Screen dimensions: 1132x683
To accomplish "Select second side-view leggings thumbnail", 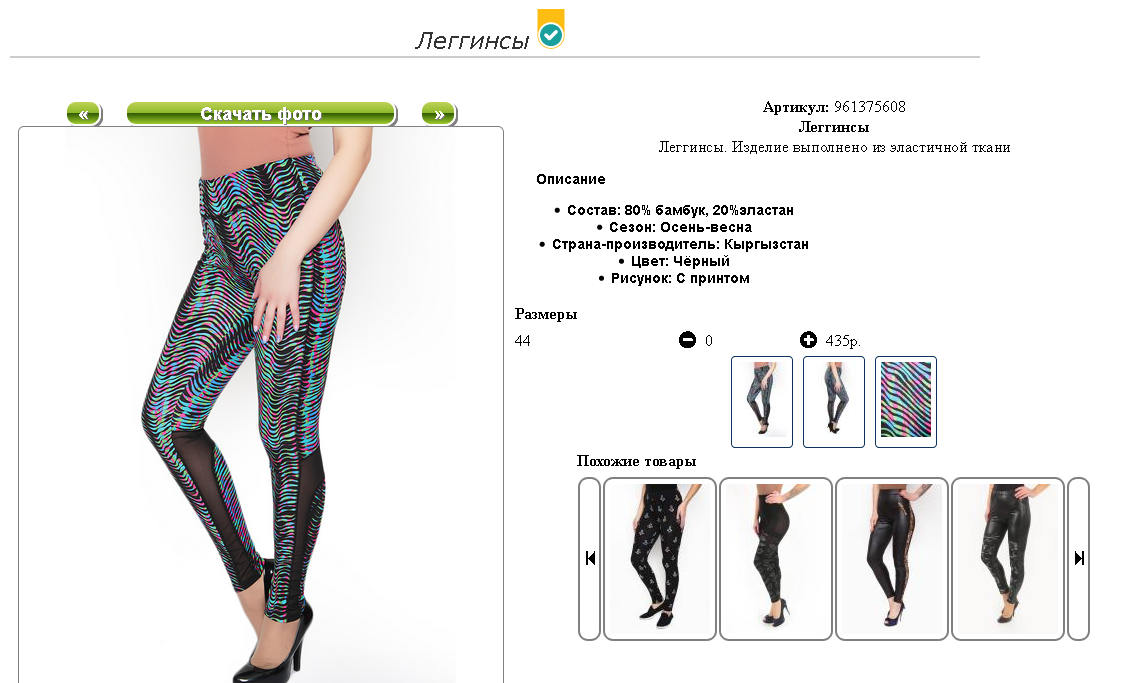I will click(x=834, y=401).
